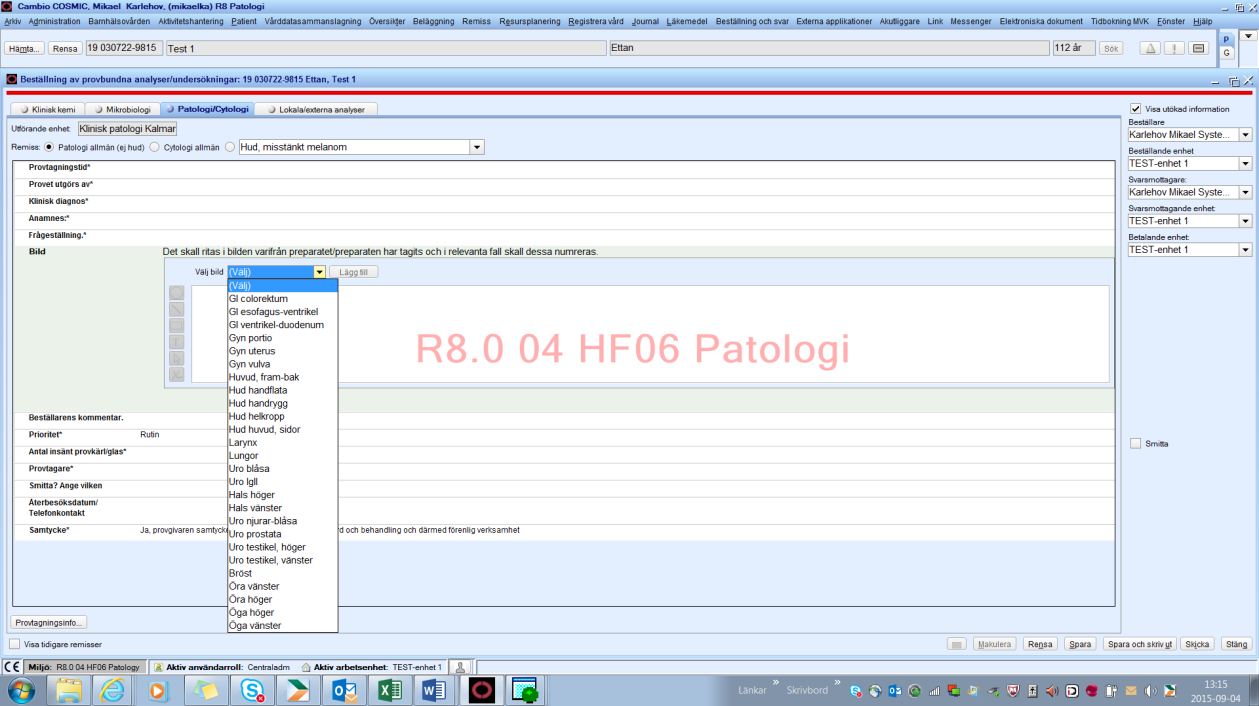
Task: Open Windows Start menu
Action: click(21, 691)
